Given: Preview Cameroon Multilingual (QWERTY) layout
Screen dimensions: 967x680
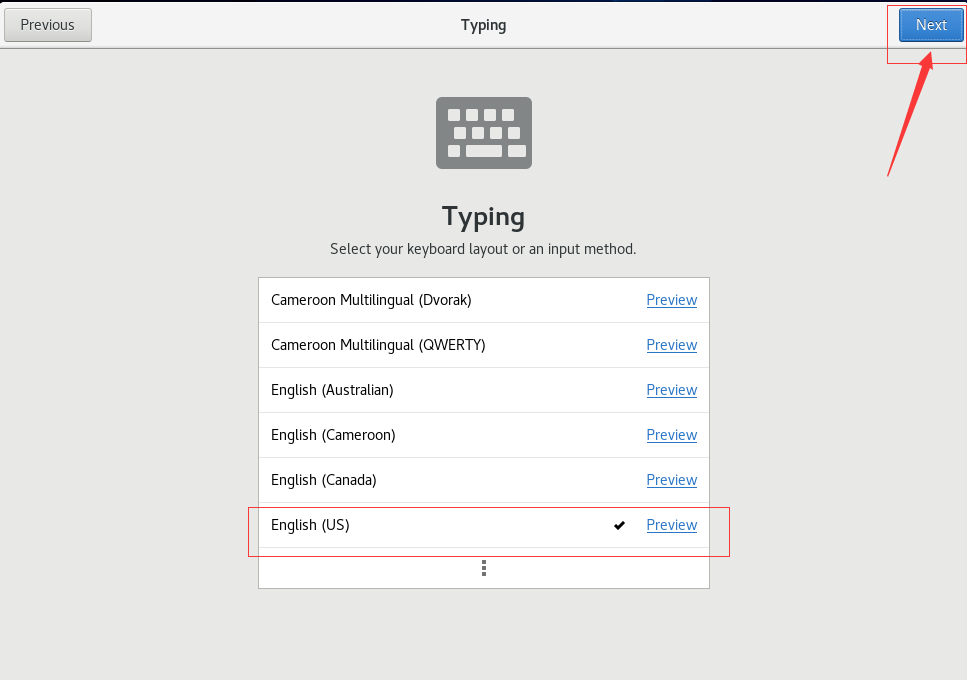Looking at the screenshot, I should pyautogui.click(x=672, y=345).
